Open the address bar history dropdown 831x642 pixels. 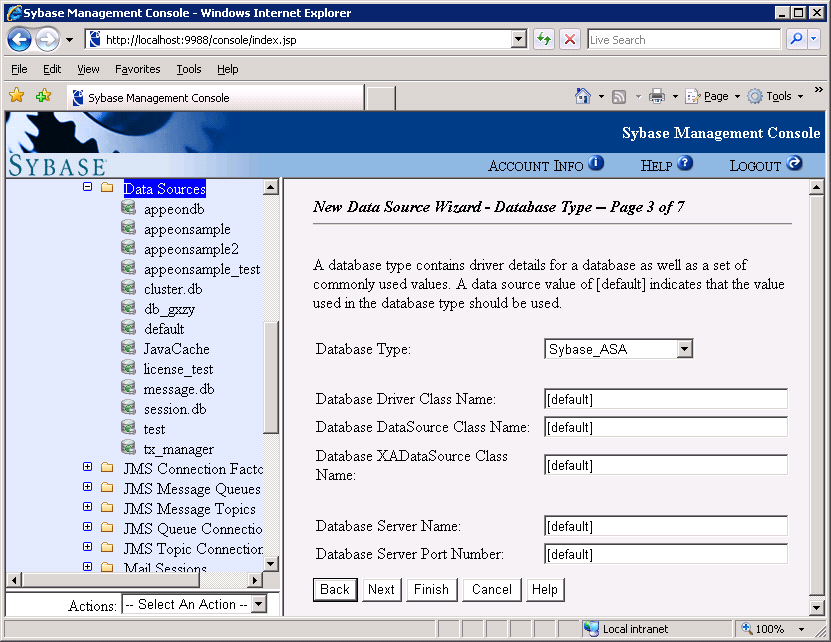click(518, 39)
